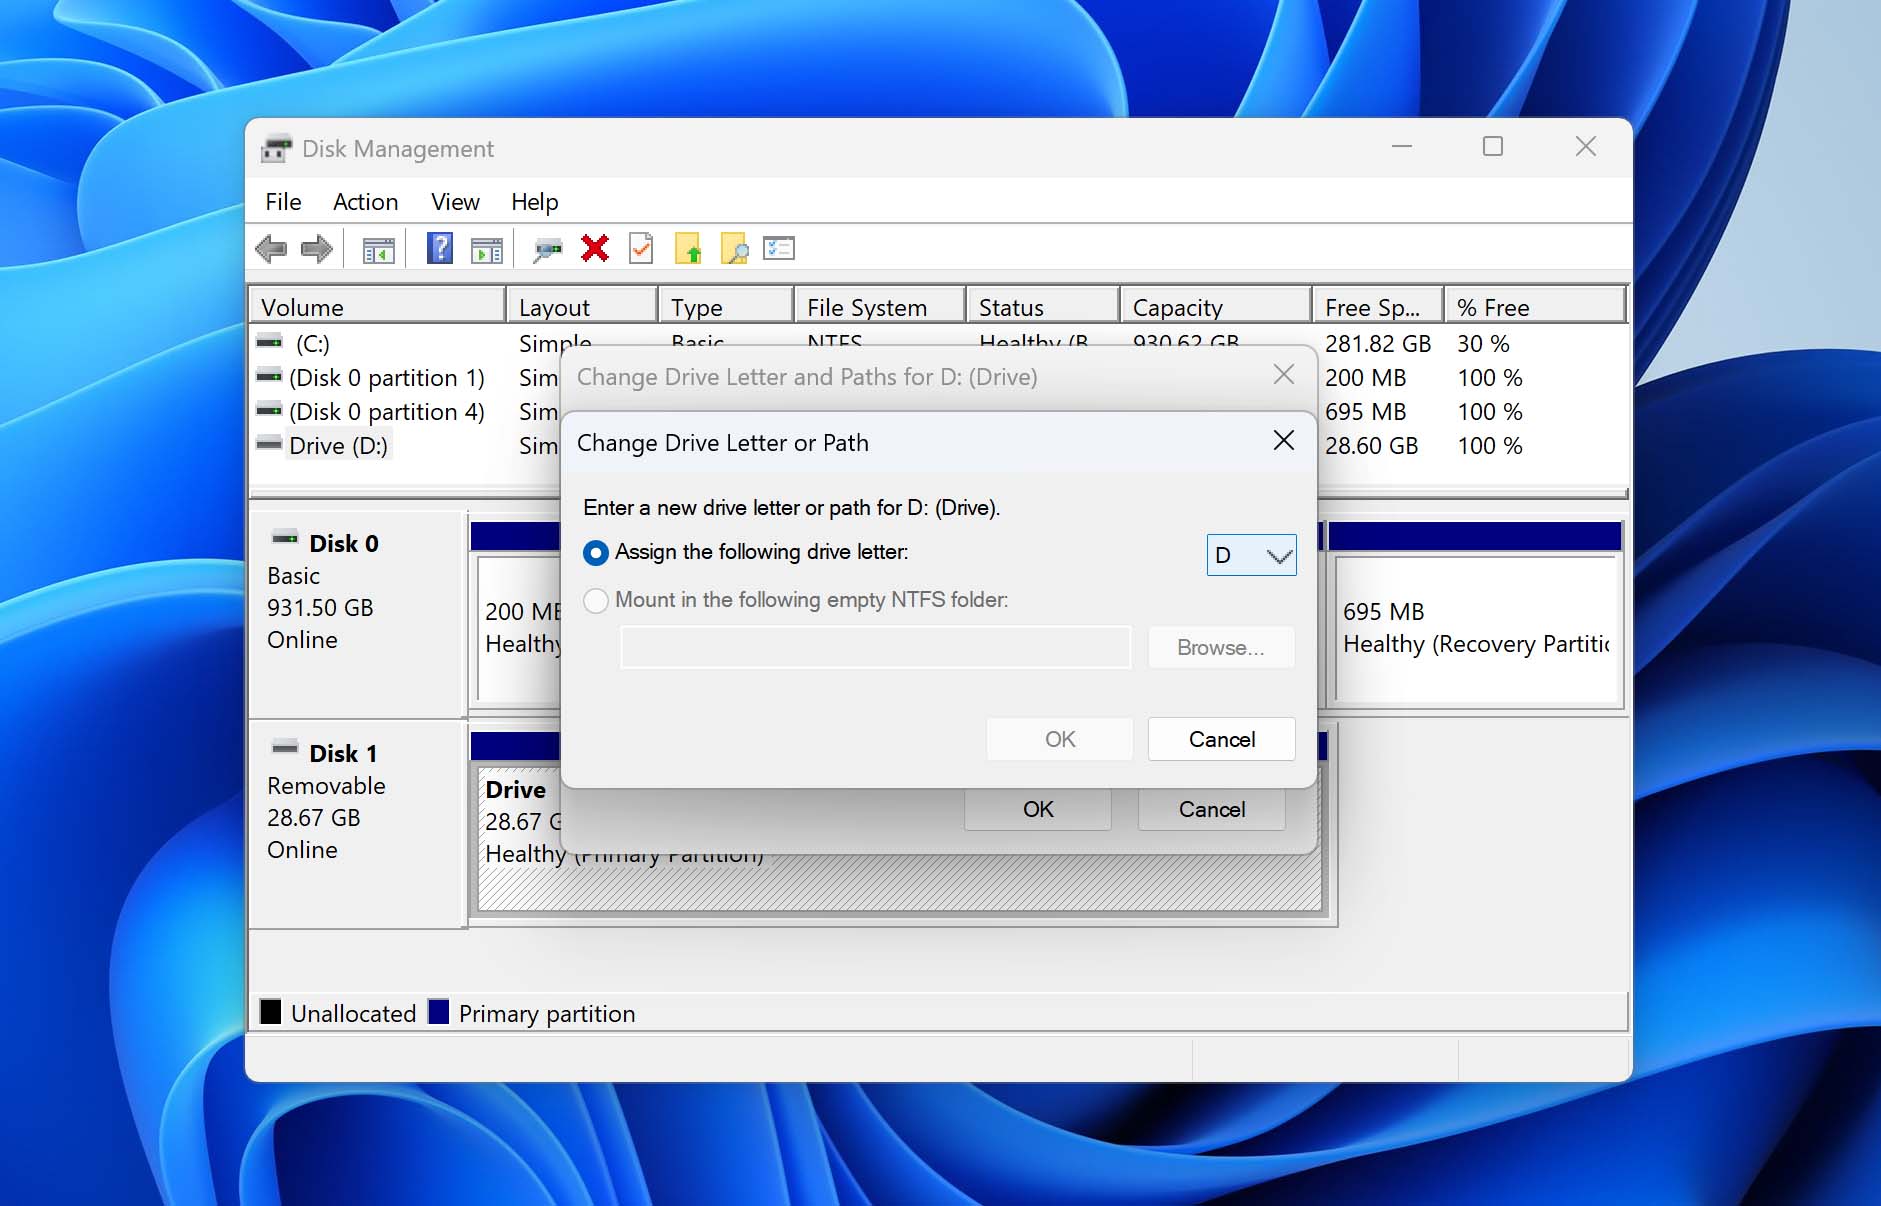Click the folder with magnifier icon

(x=734, y=249)
